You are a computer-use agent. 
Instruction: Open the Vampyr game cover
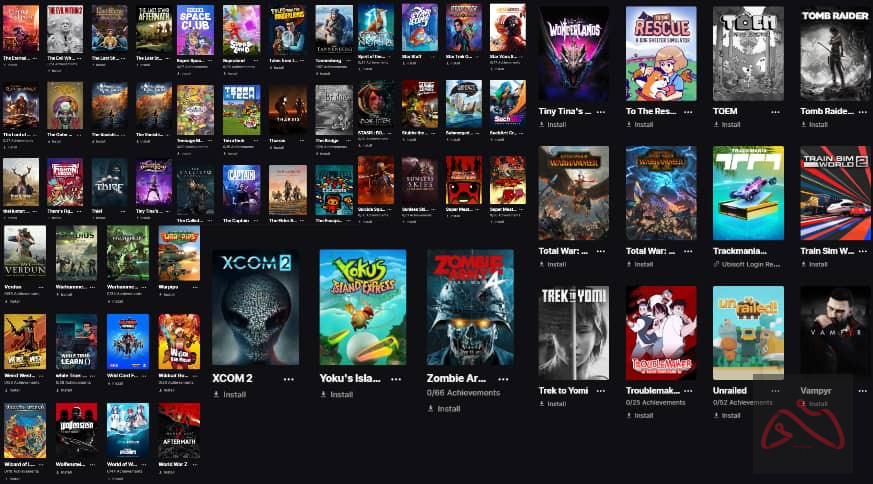pyautogui.click(x=835, y=333)
